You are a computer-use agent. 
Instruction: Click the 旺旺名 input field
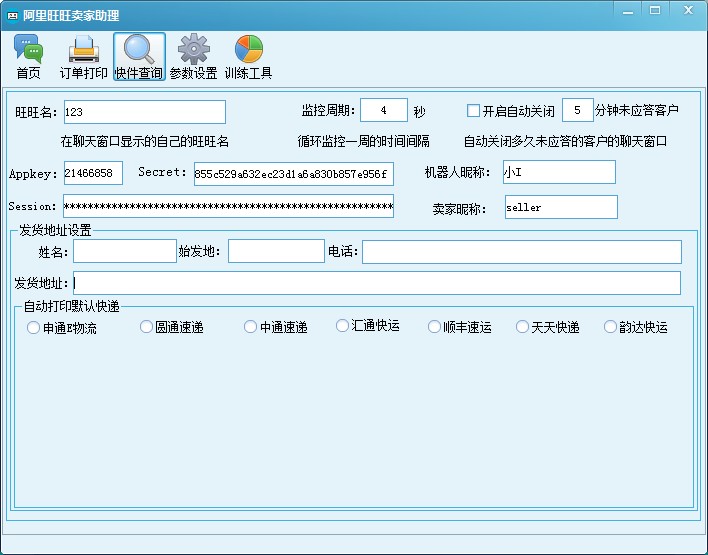point(144,112)
